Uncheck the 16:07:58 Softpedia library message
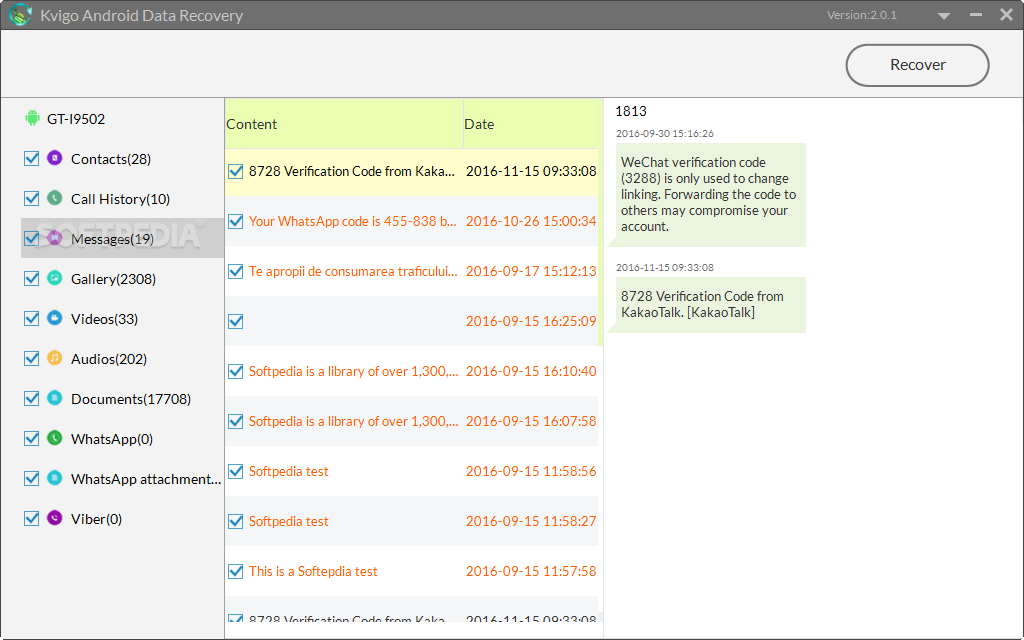1024x640 pixels. [236, 421]
